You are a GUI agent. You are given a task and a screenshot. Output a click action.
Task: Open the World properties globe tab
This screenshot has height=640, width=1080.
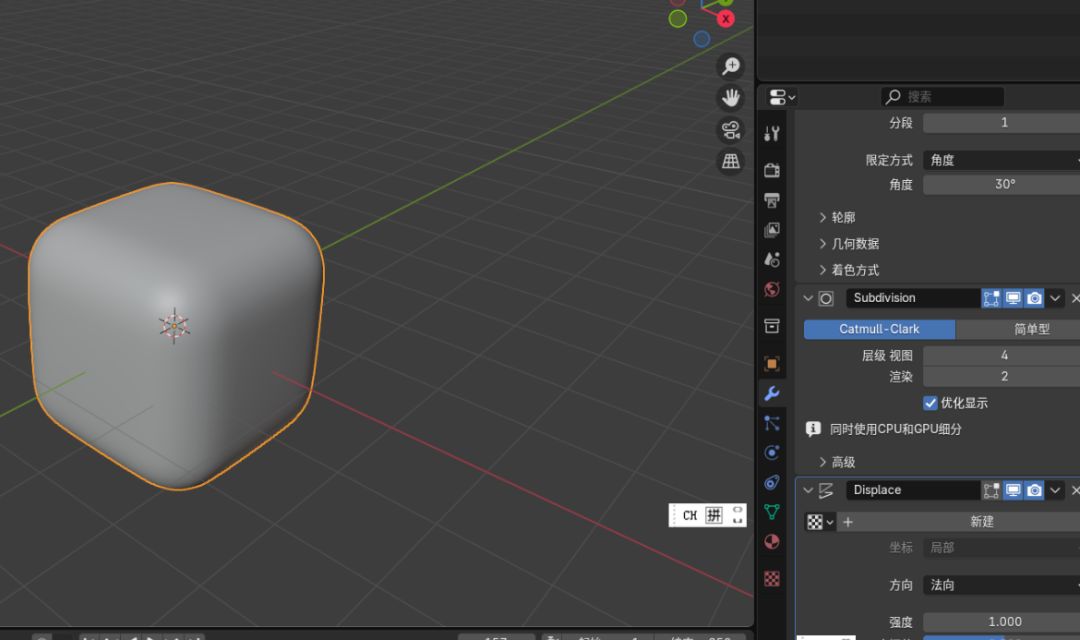(x=772, y=290)
